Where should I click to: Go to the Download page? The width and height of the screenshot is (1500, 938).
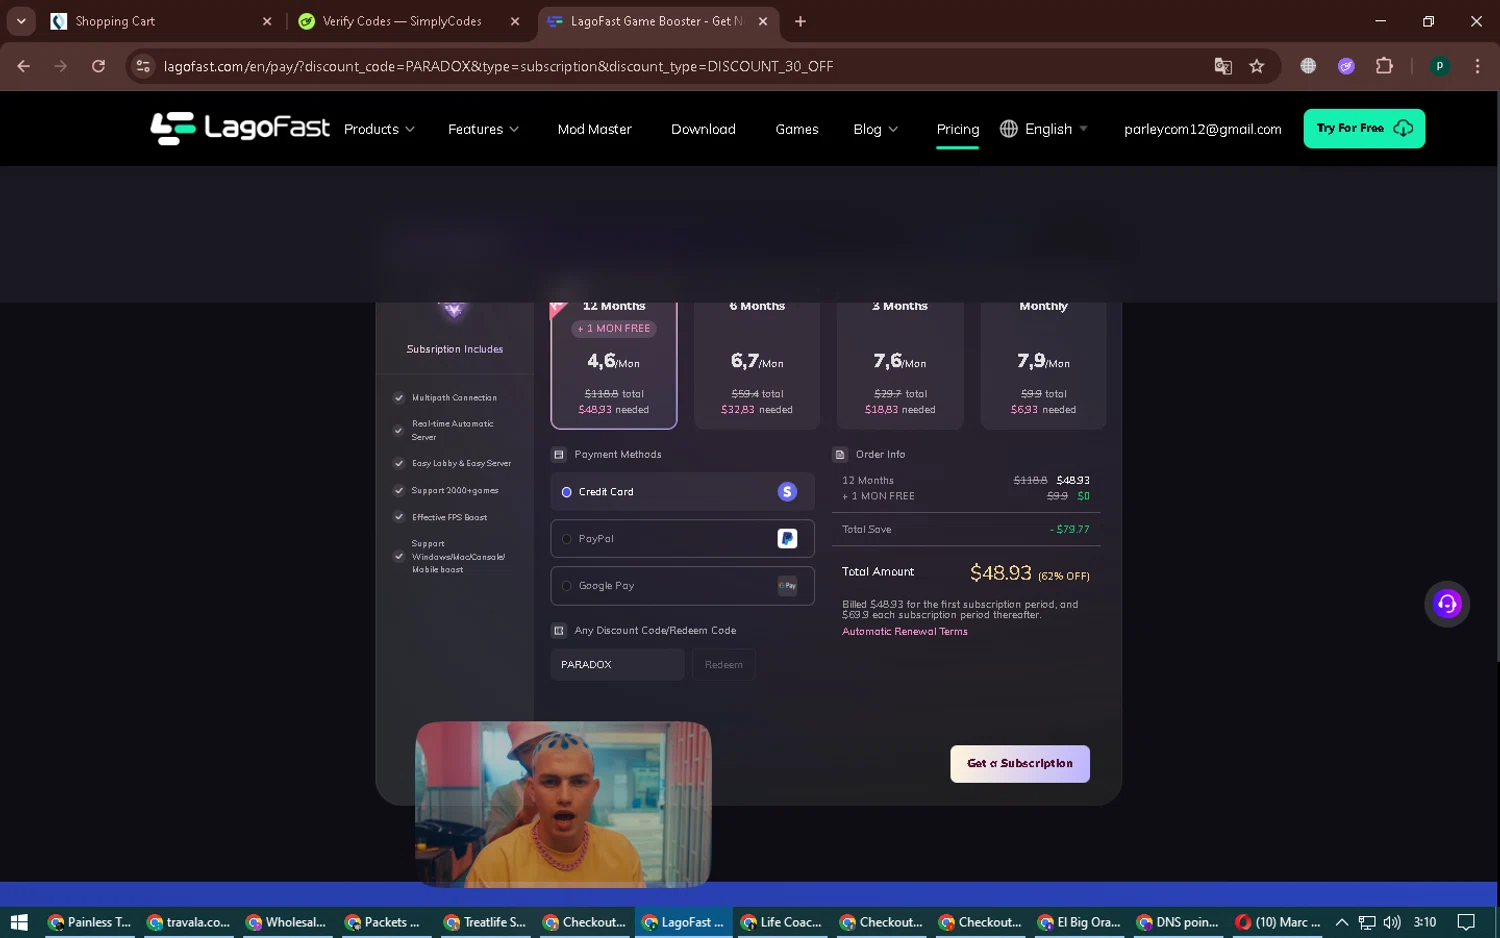click(703, 129)
